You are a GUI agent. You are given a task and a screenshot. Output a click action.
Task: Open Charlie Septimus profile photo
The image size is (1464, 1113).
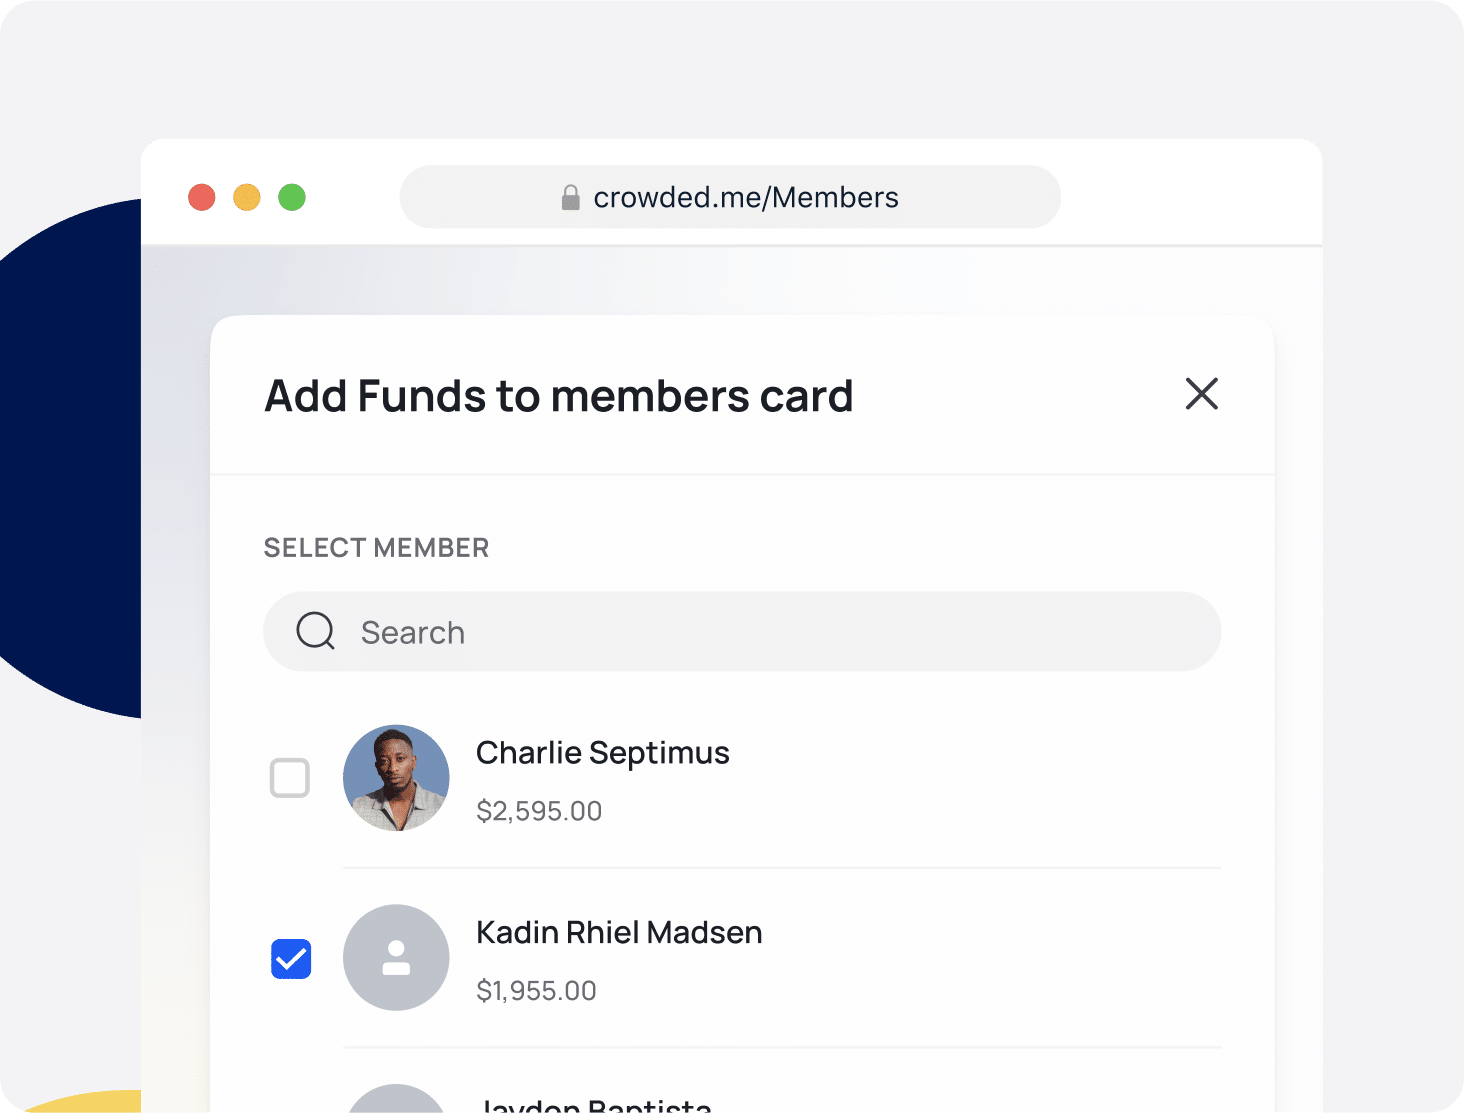(396, 778)
